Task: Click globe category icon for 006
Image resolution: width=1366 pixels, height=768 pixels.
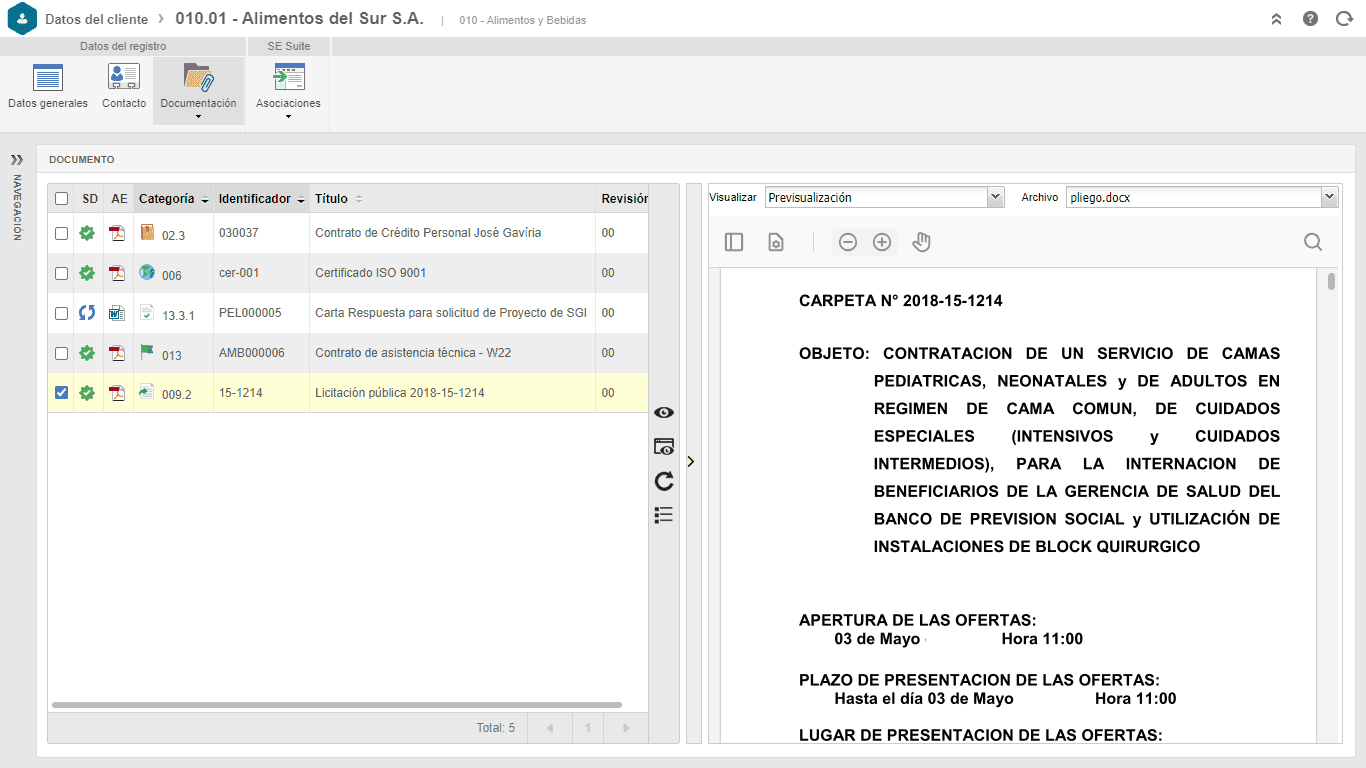Action: click(148, 272)
